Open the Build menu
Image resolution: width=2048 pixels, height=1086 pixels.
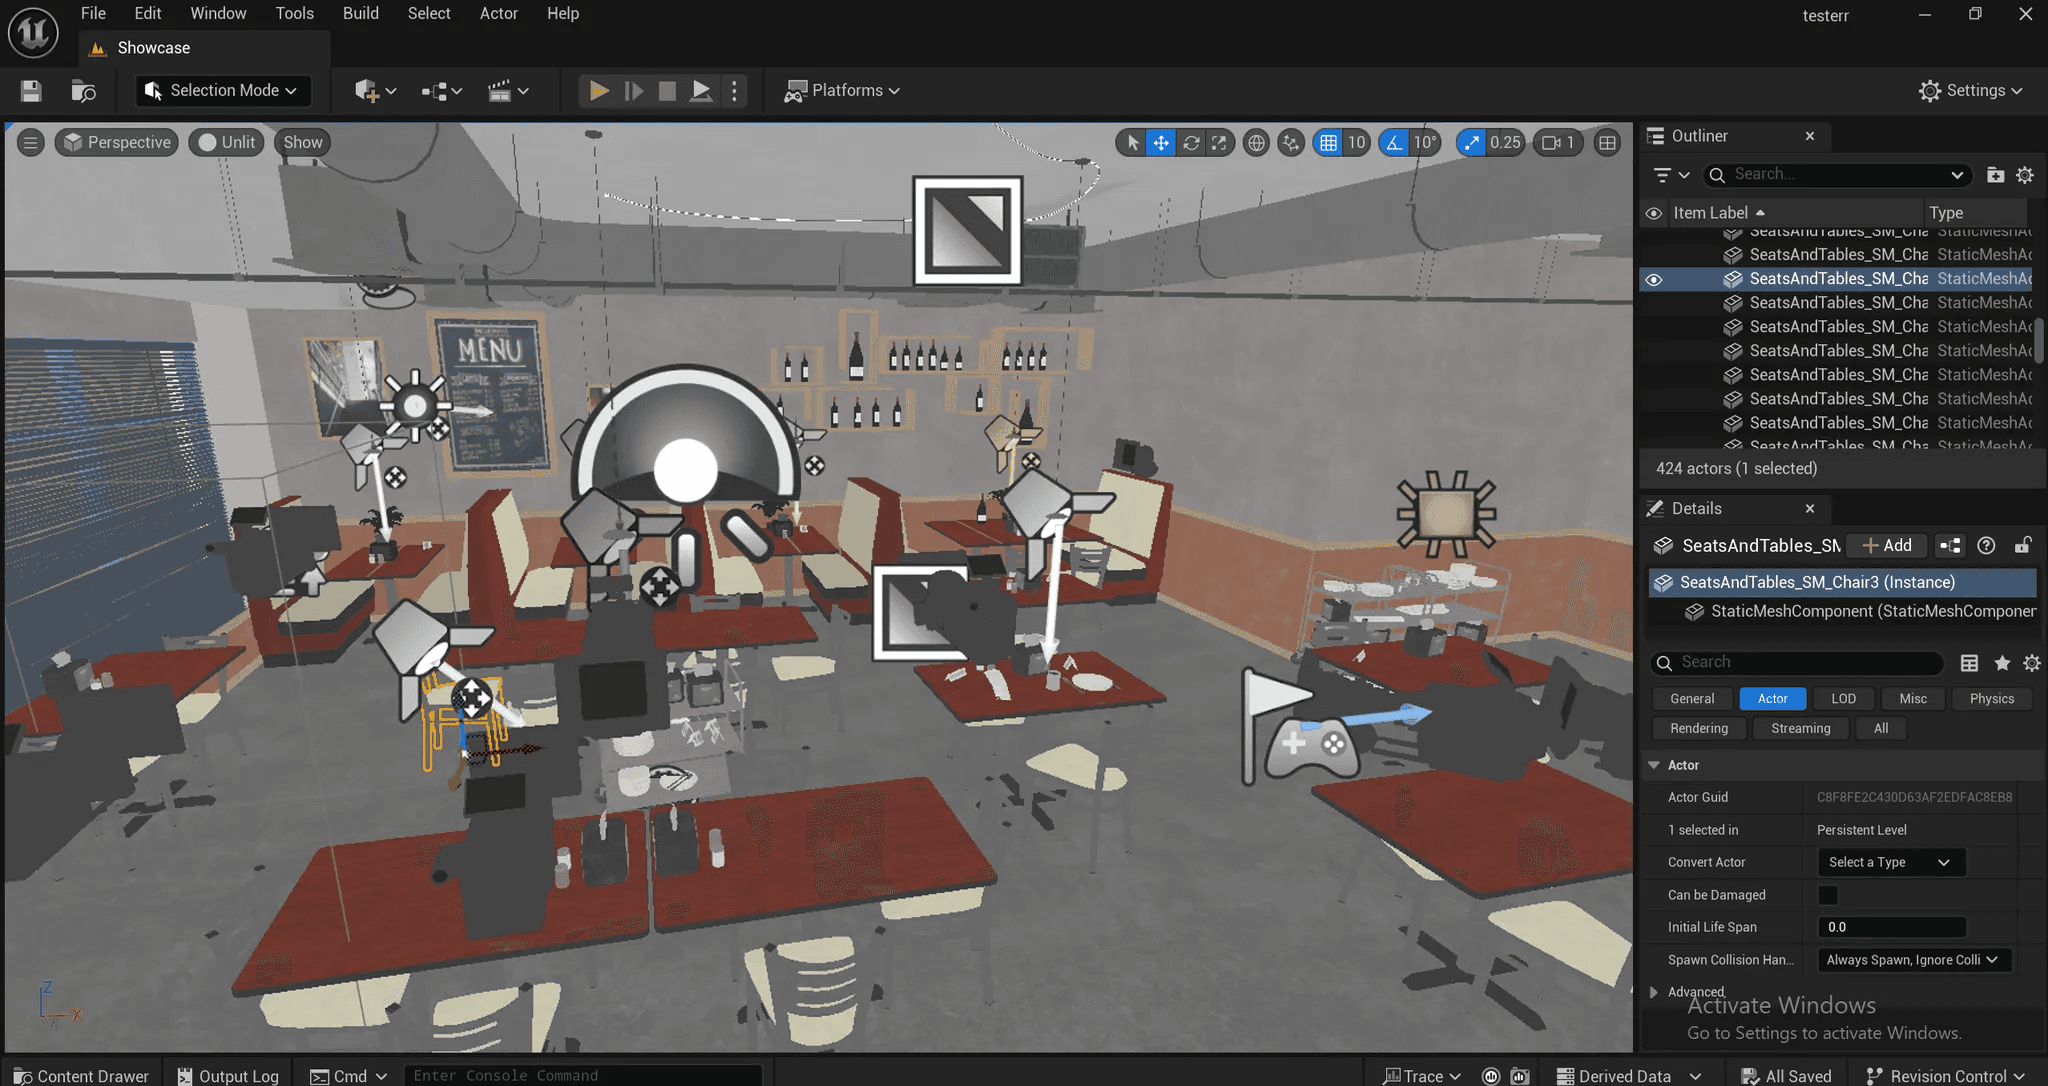[360, 14]
